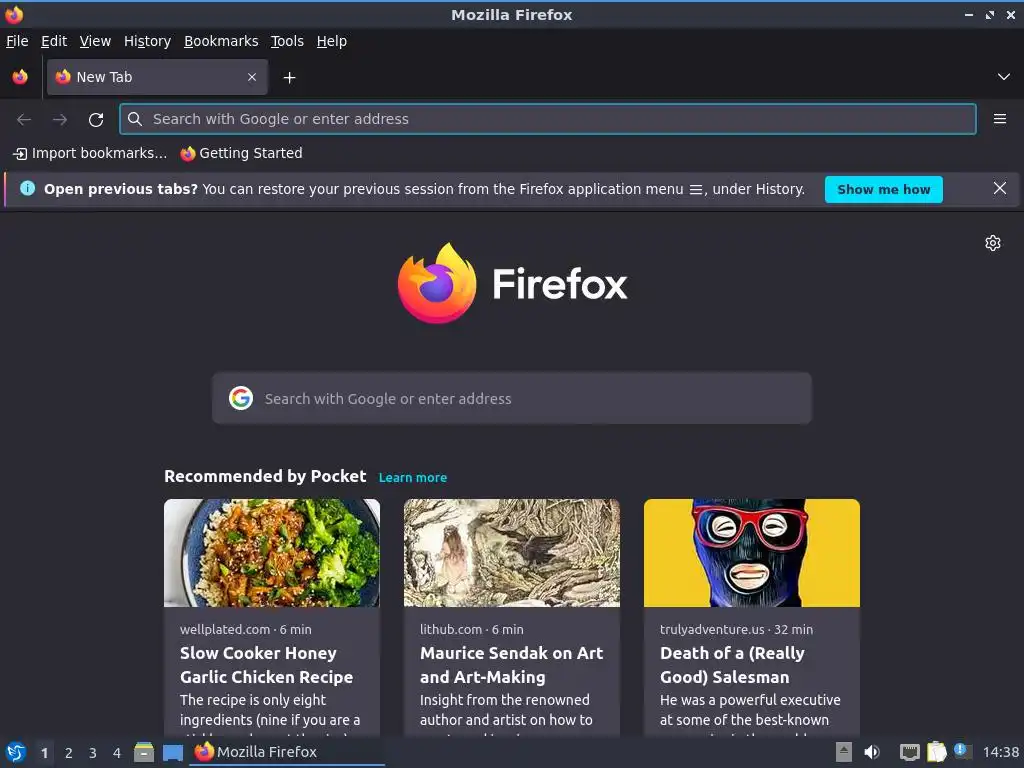This screenshot has width=1024, height=768.
Task: Open the removable media eject tray icon
Action: tap(844, 752)
